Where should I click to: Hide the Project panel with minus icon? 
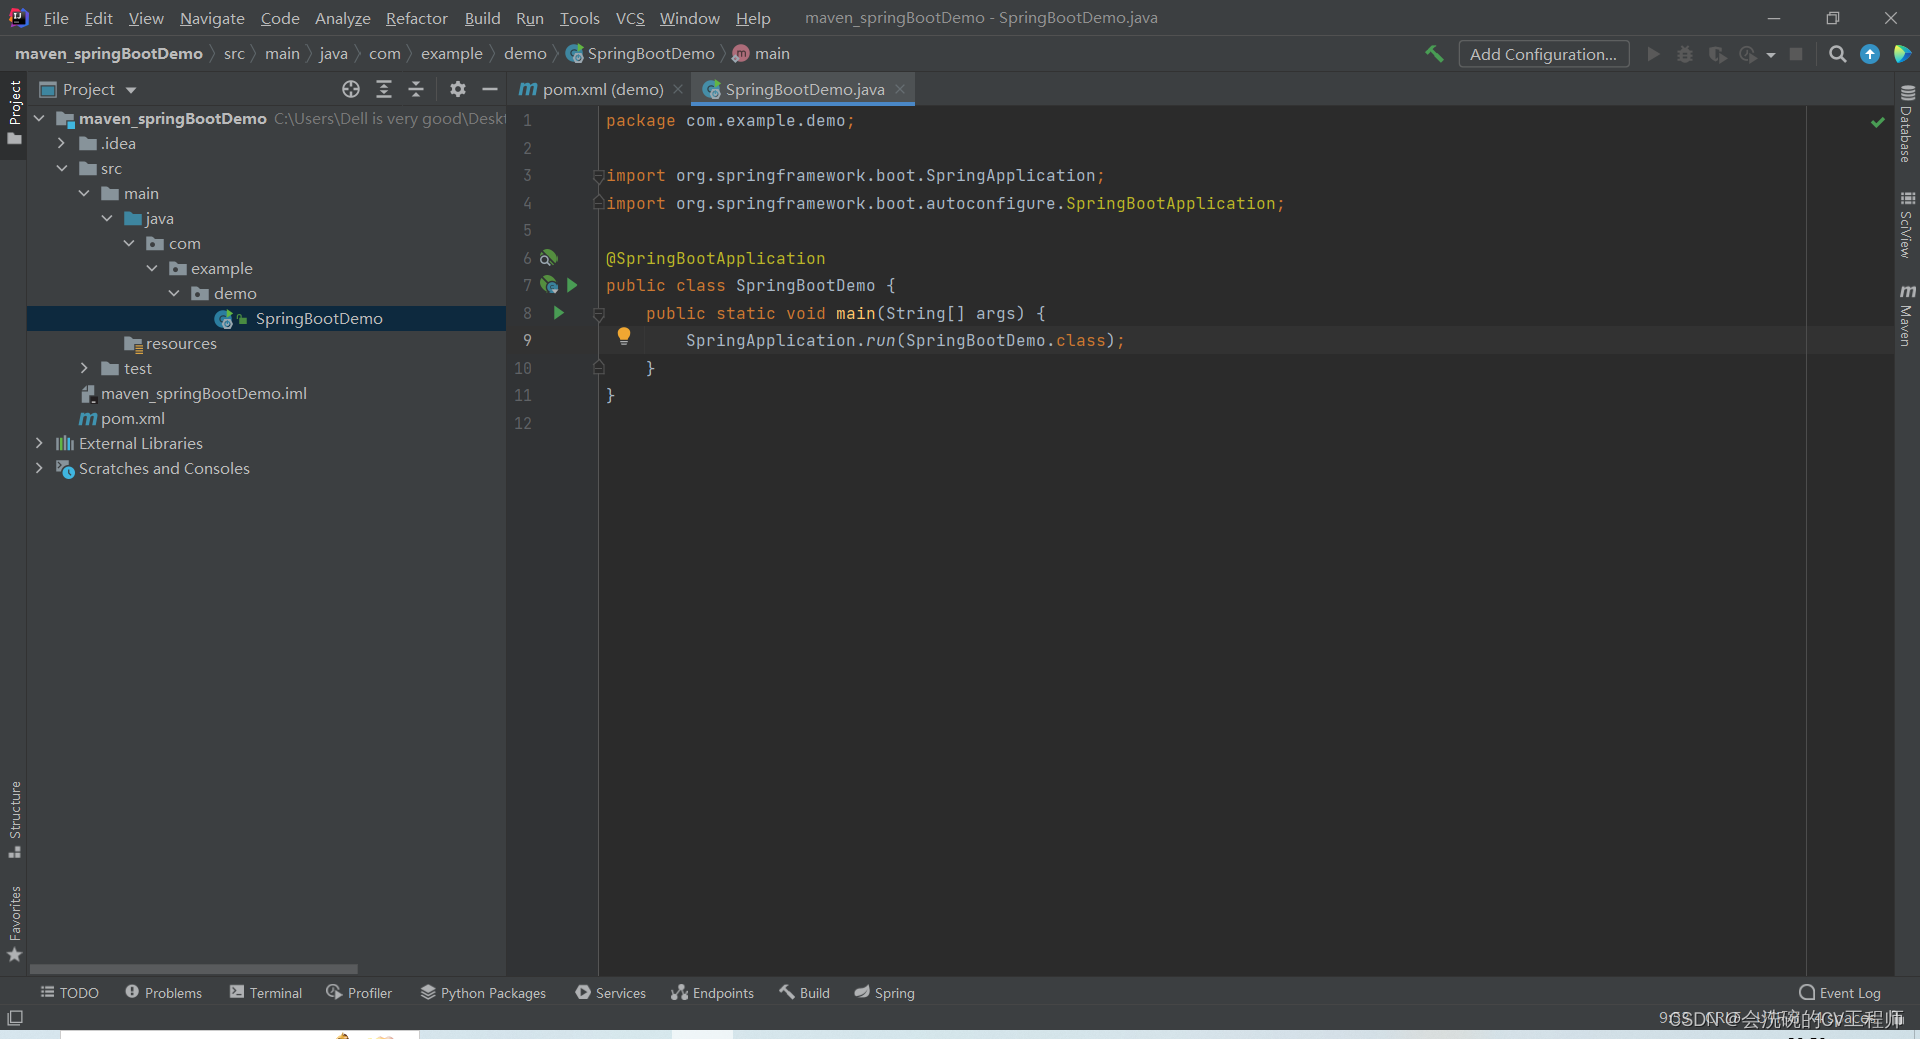pyautogui.click(x=490, y=89)
